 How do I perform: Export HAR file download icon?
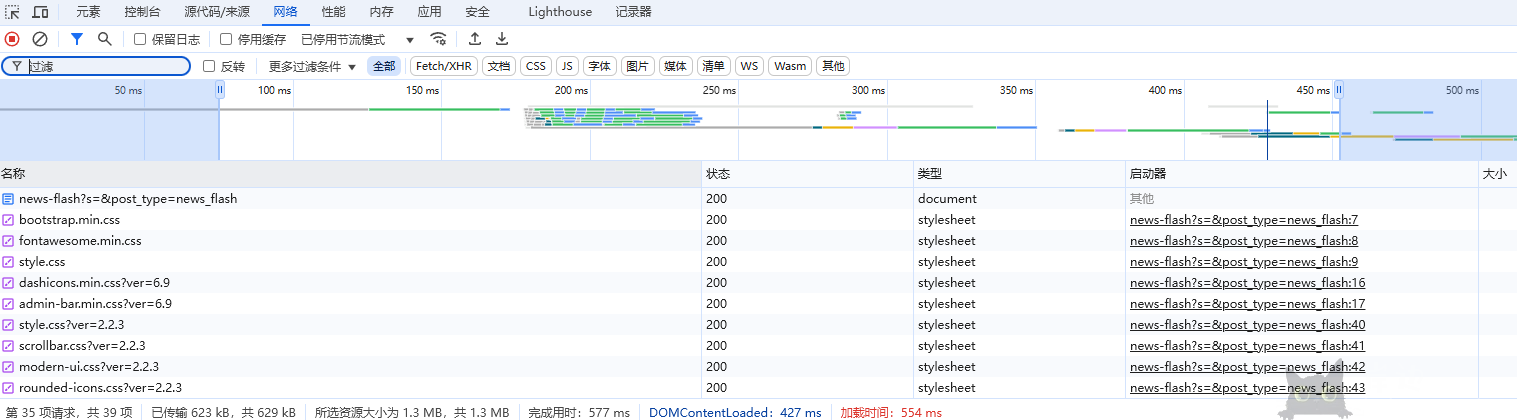point(502,39)
